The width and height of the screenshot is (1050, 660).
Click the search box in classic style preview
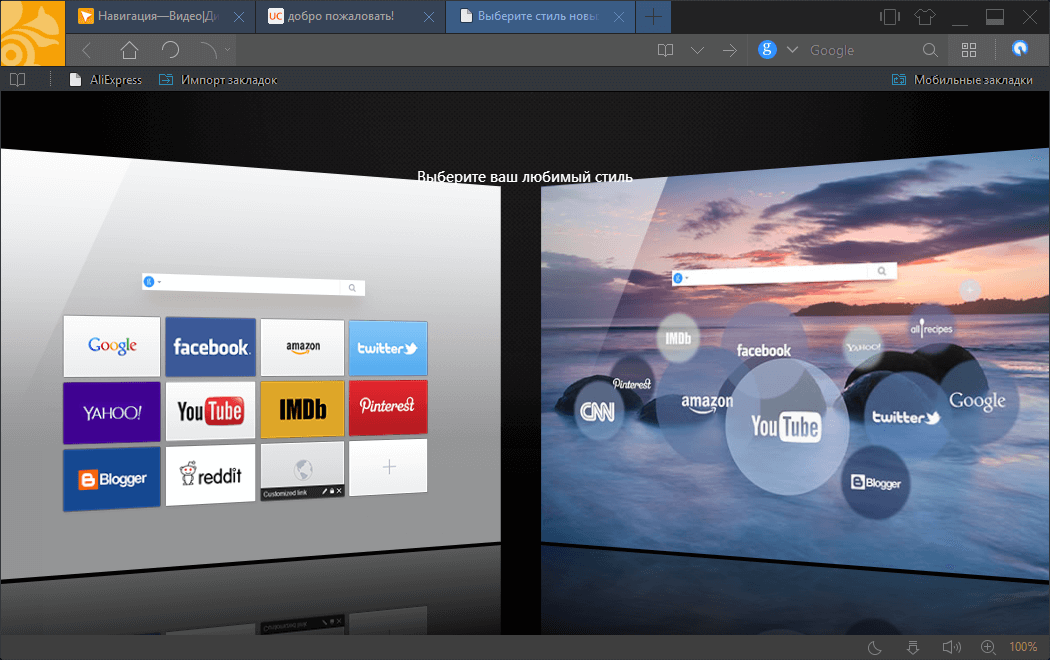[253, 284]
